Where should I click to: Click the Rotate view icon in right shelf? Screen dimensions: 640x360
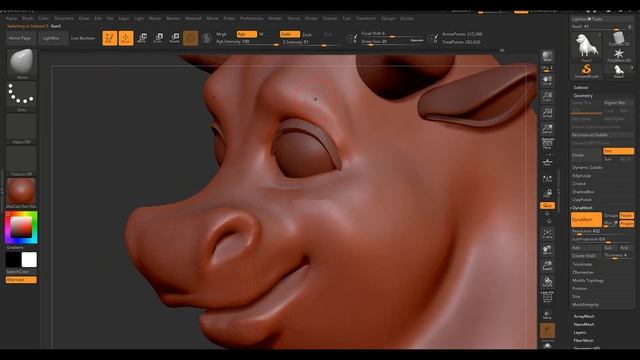547,282
